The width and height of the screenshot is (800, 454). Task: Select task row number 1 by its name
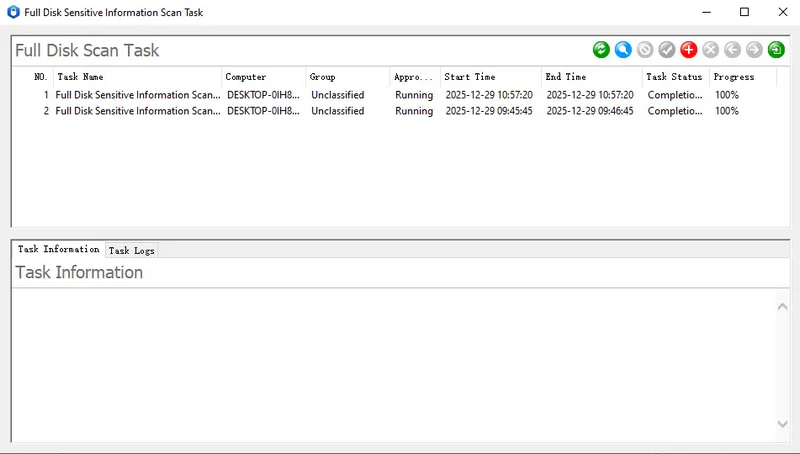pyautogui.click(x=138, y=95)
